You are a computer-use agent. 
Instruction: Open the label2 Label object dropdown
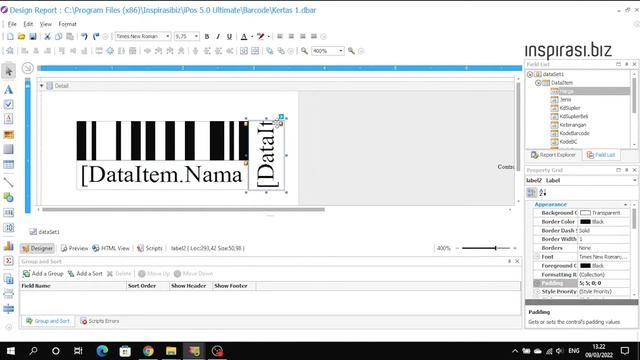point(634,180)
